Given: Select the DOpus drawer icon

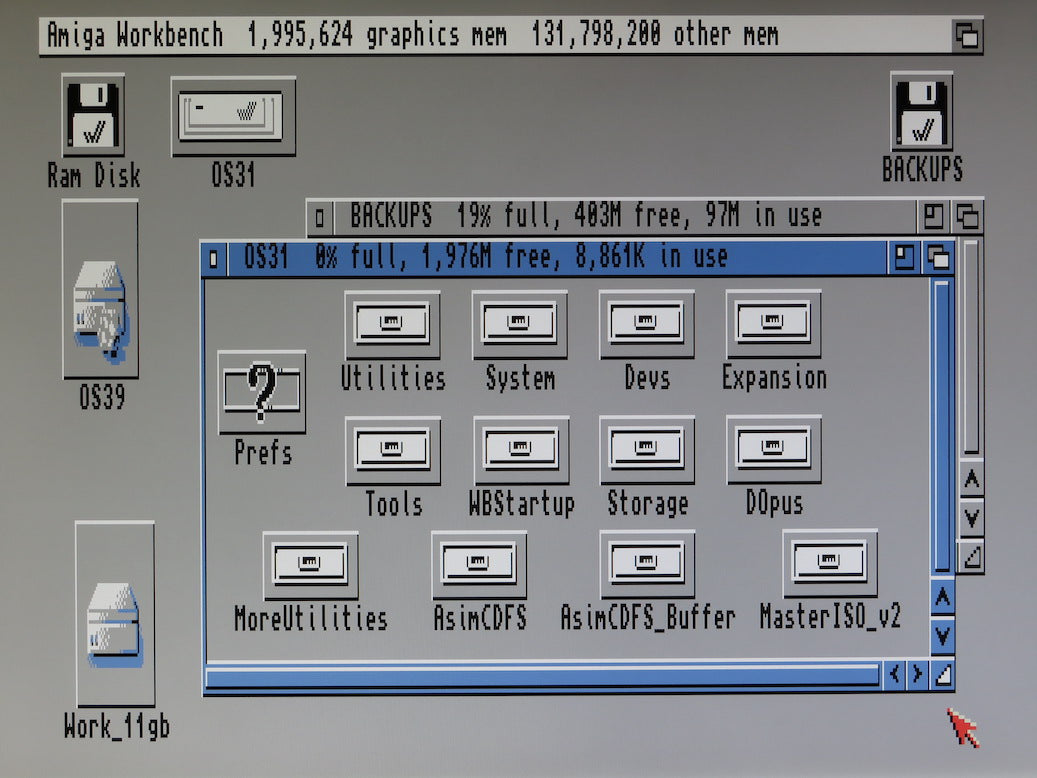Looking at the screenshot, I should [774, 449].
